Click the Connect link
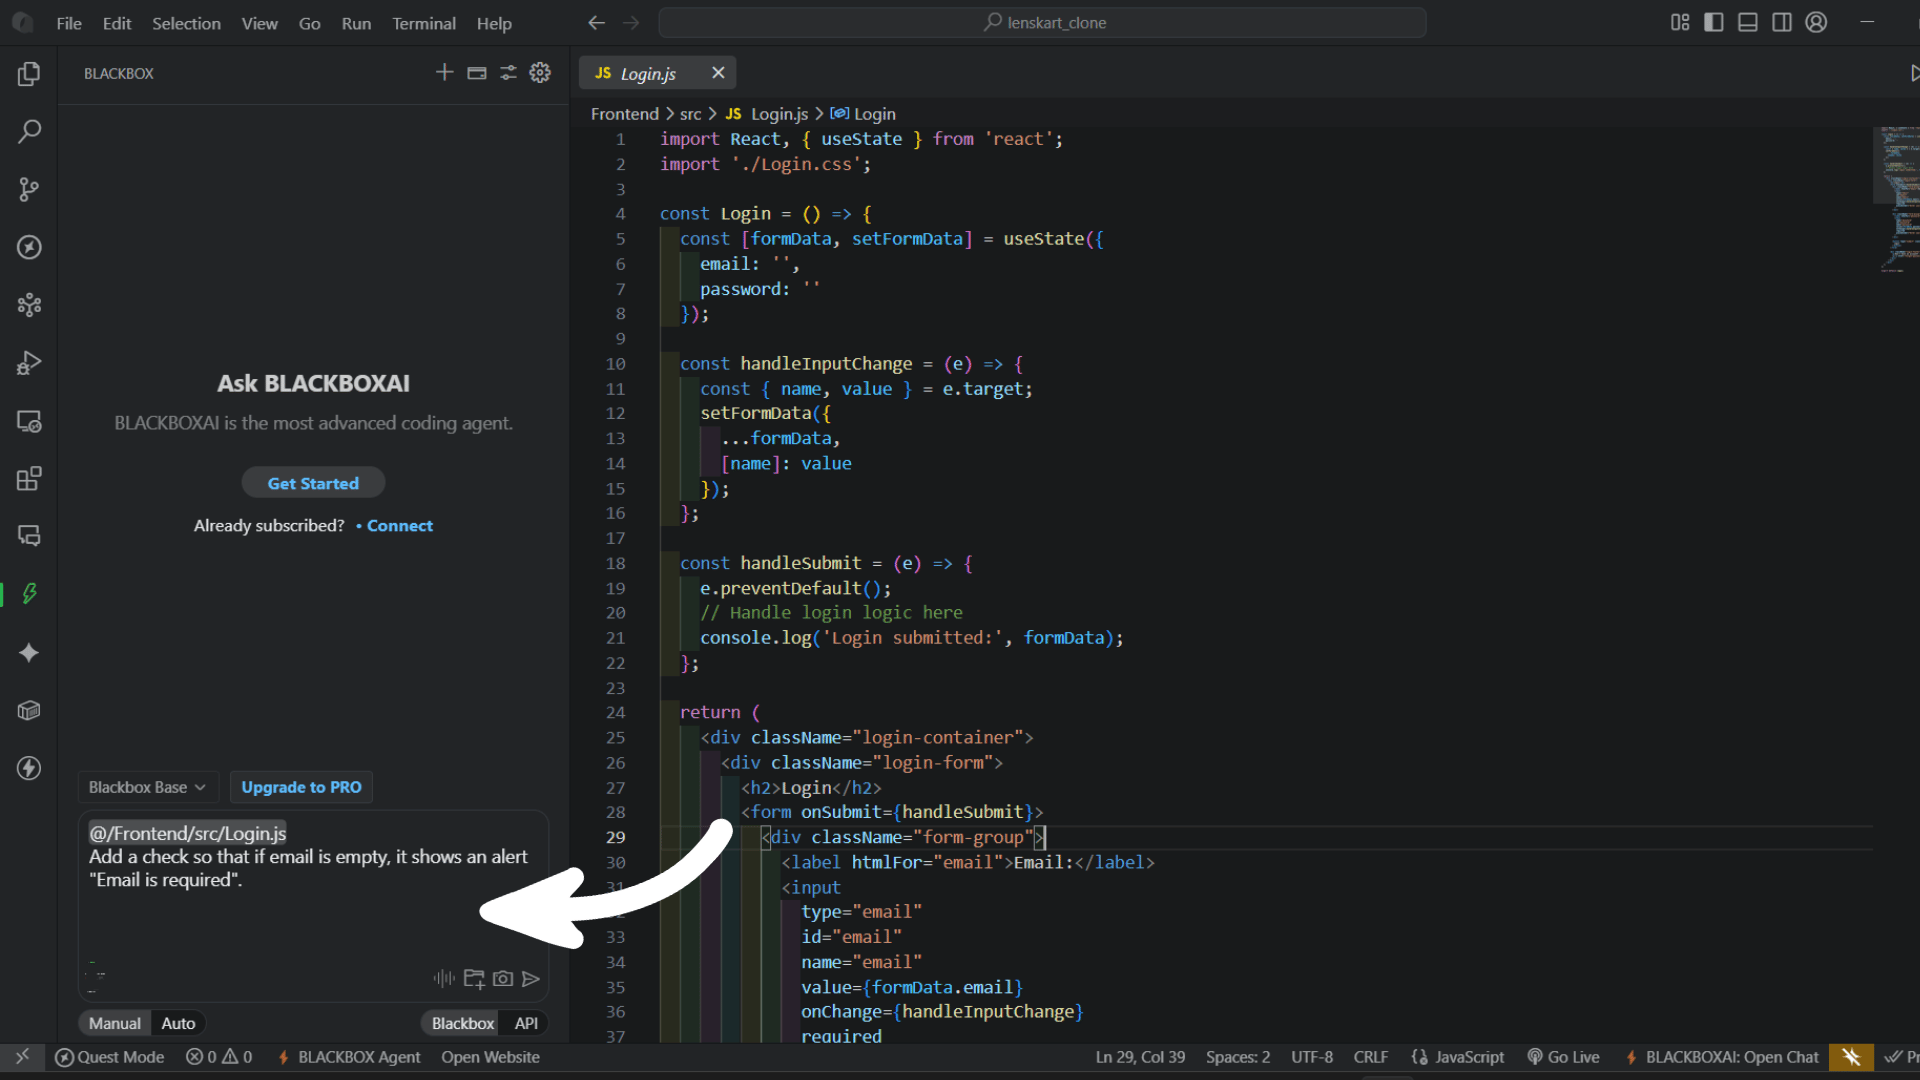The width and height of the screenshot is (1920, 1080). coord(400,526)
